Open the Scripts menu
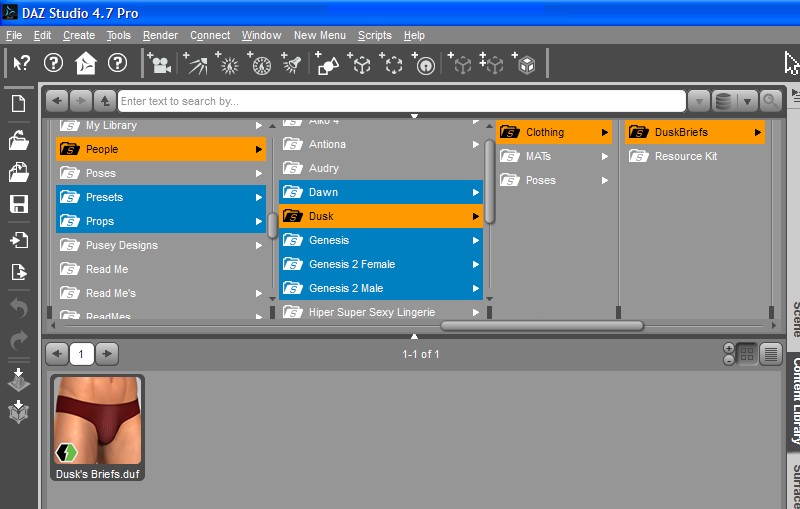800x509 pixels. tap(374, 35)
